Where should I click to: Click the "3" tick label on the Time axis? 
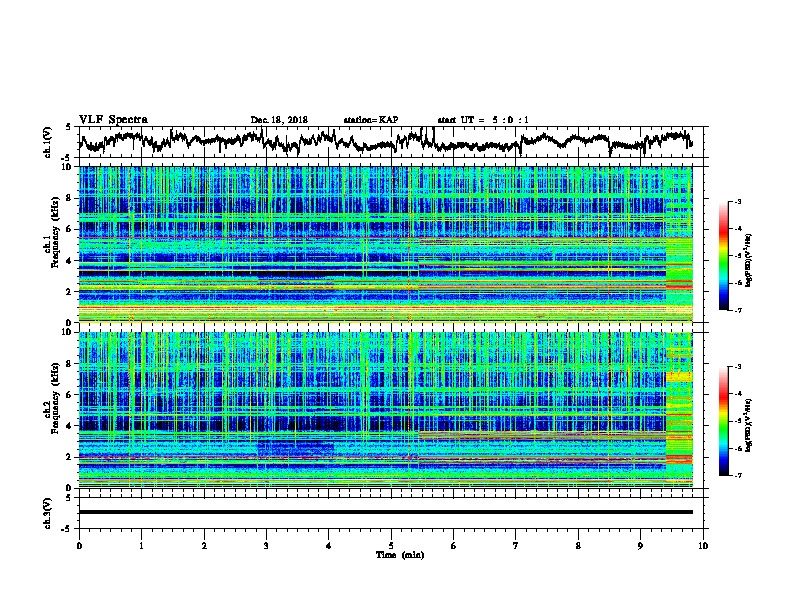tap(266, 546)
